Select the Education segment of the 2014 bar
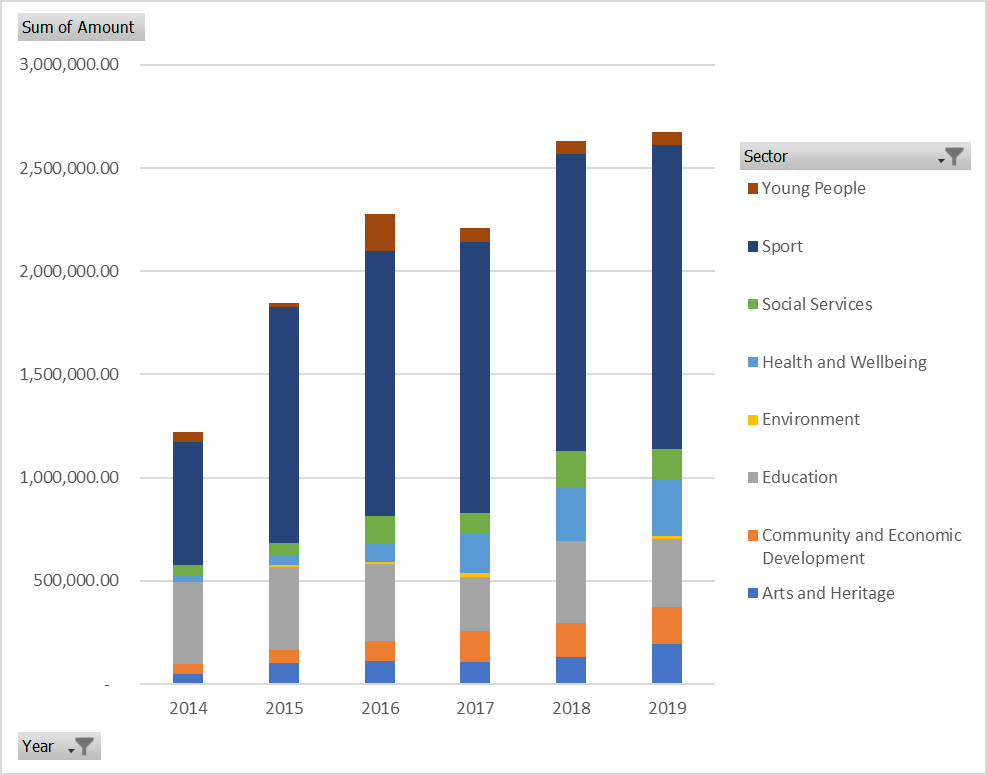The image size is (987, 775). click(x=188, y=623)
